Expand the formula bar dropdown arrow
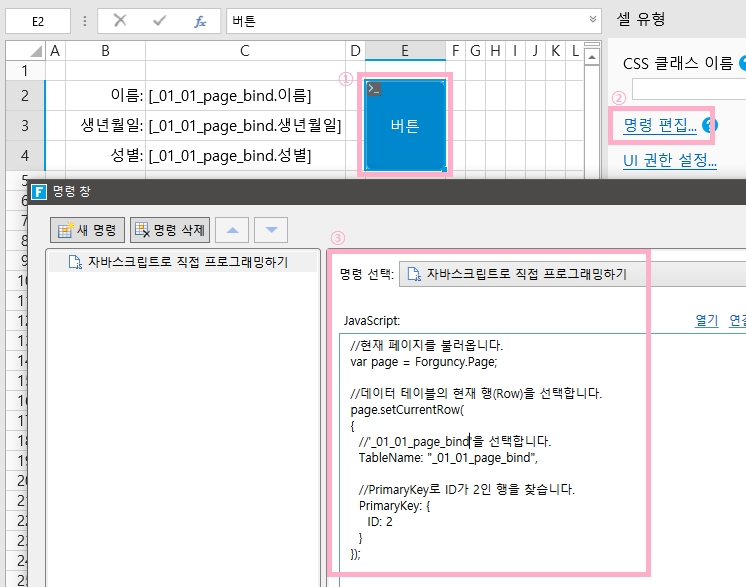746x587 pixels. tap(594, 20)
